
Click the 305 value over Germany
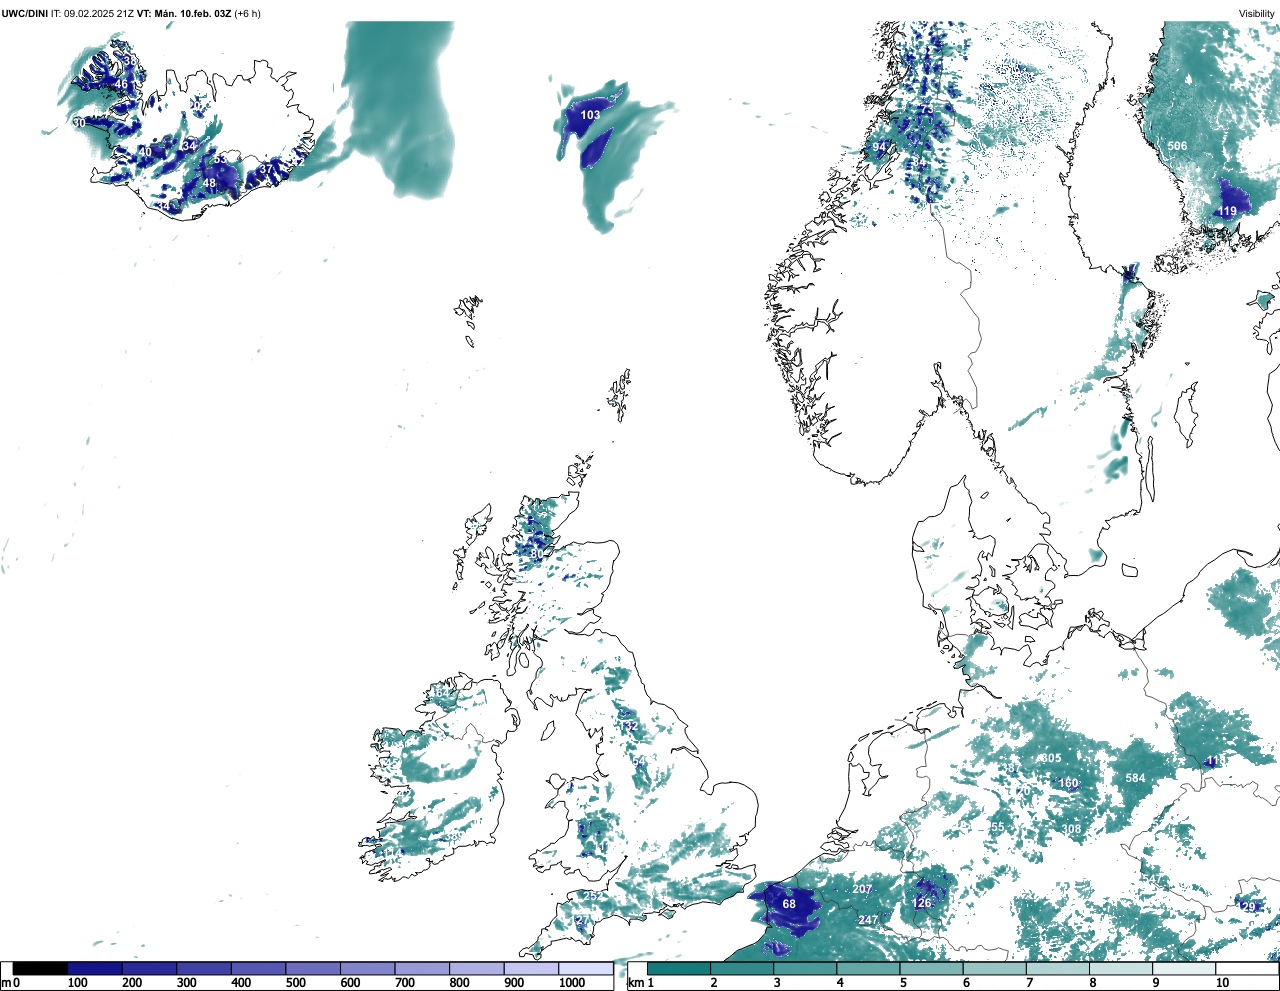click(x=1051, y=758)
